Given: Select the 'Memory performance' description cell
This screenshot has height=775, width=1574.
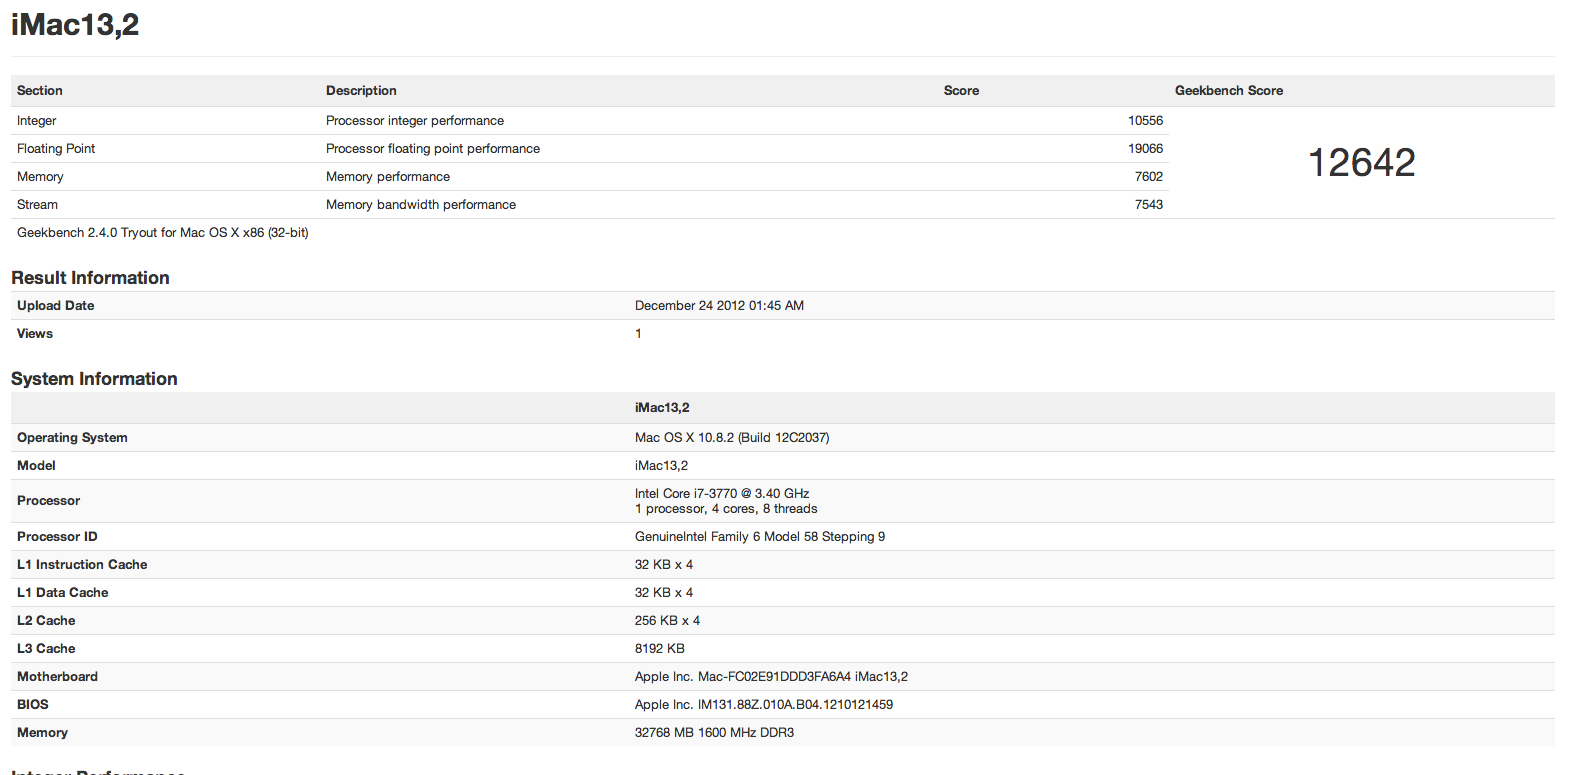Looking at the screenshot, I should (x=388, y=176).
